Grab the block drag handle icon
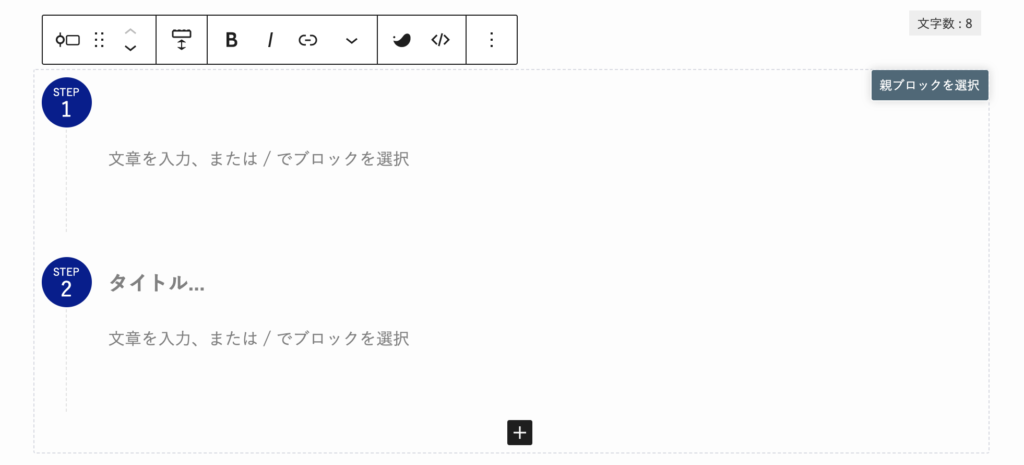1024x465 pixels. pos(99,40)
